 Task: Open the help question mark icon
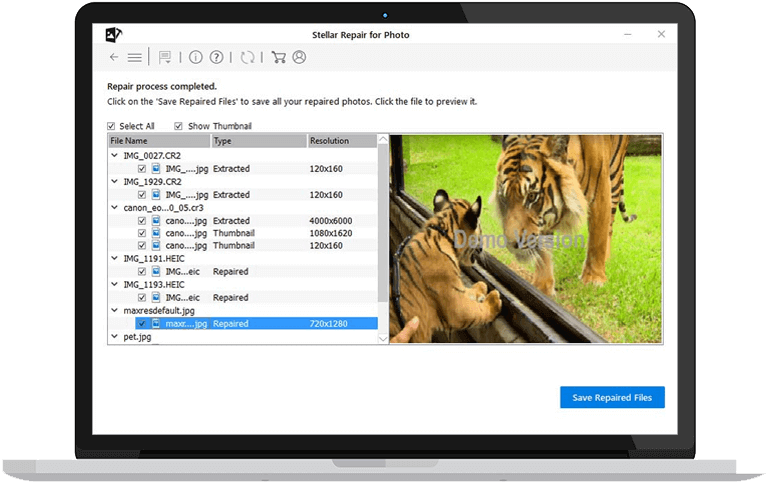pos(216,58)
